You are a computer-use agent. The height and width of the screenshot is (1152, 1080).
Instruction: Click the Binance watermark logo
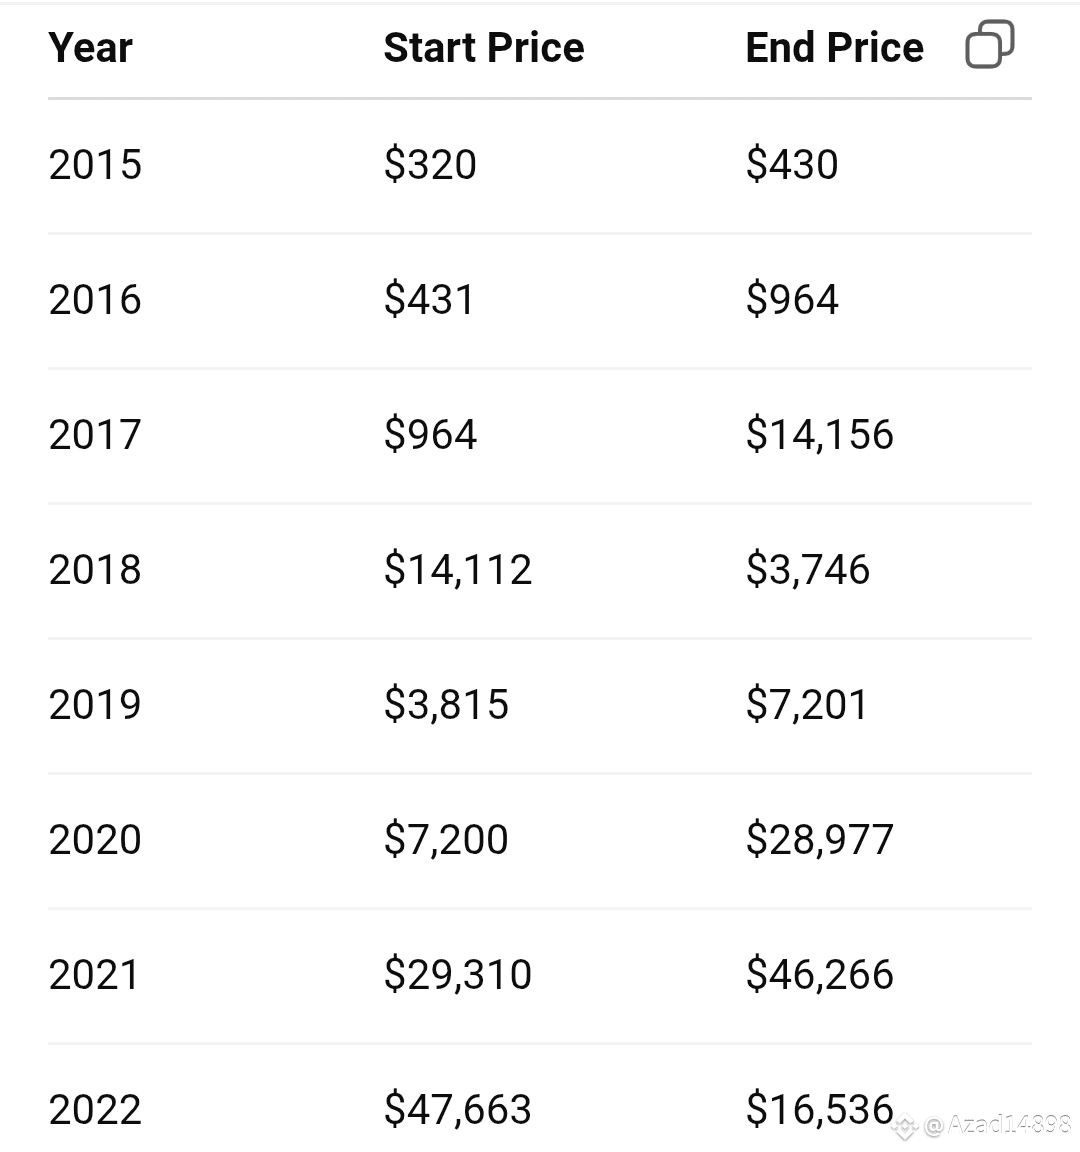[904, 1126]
